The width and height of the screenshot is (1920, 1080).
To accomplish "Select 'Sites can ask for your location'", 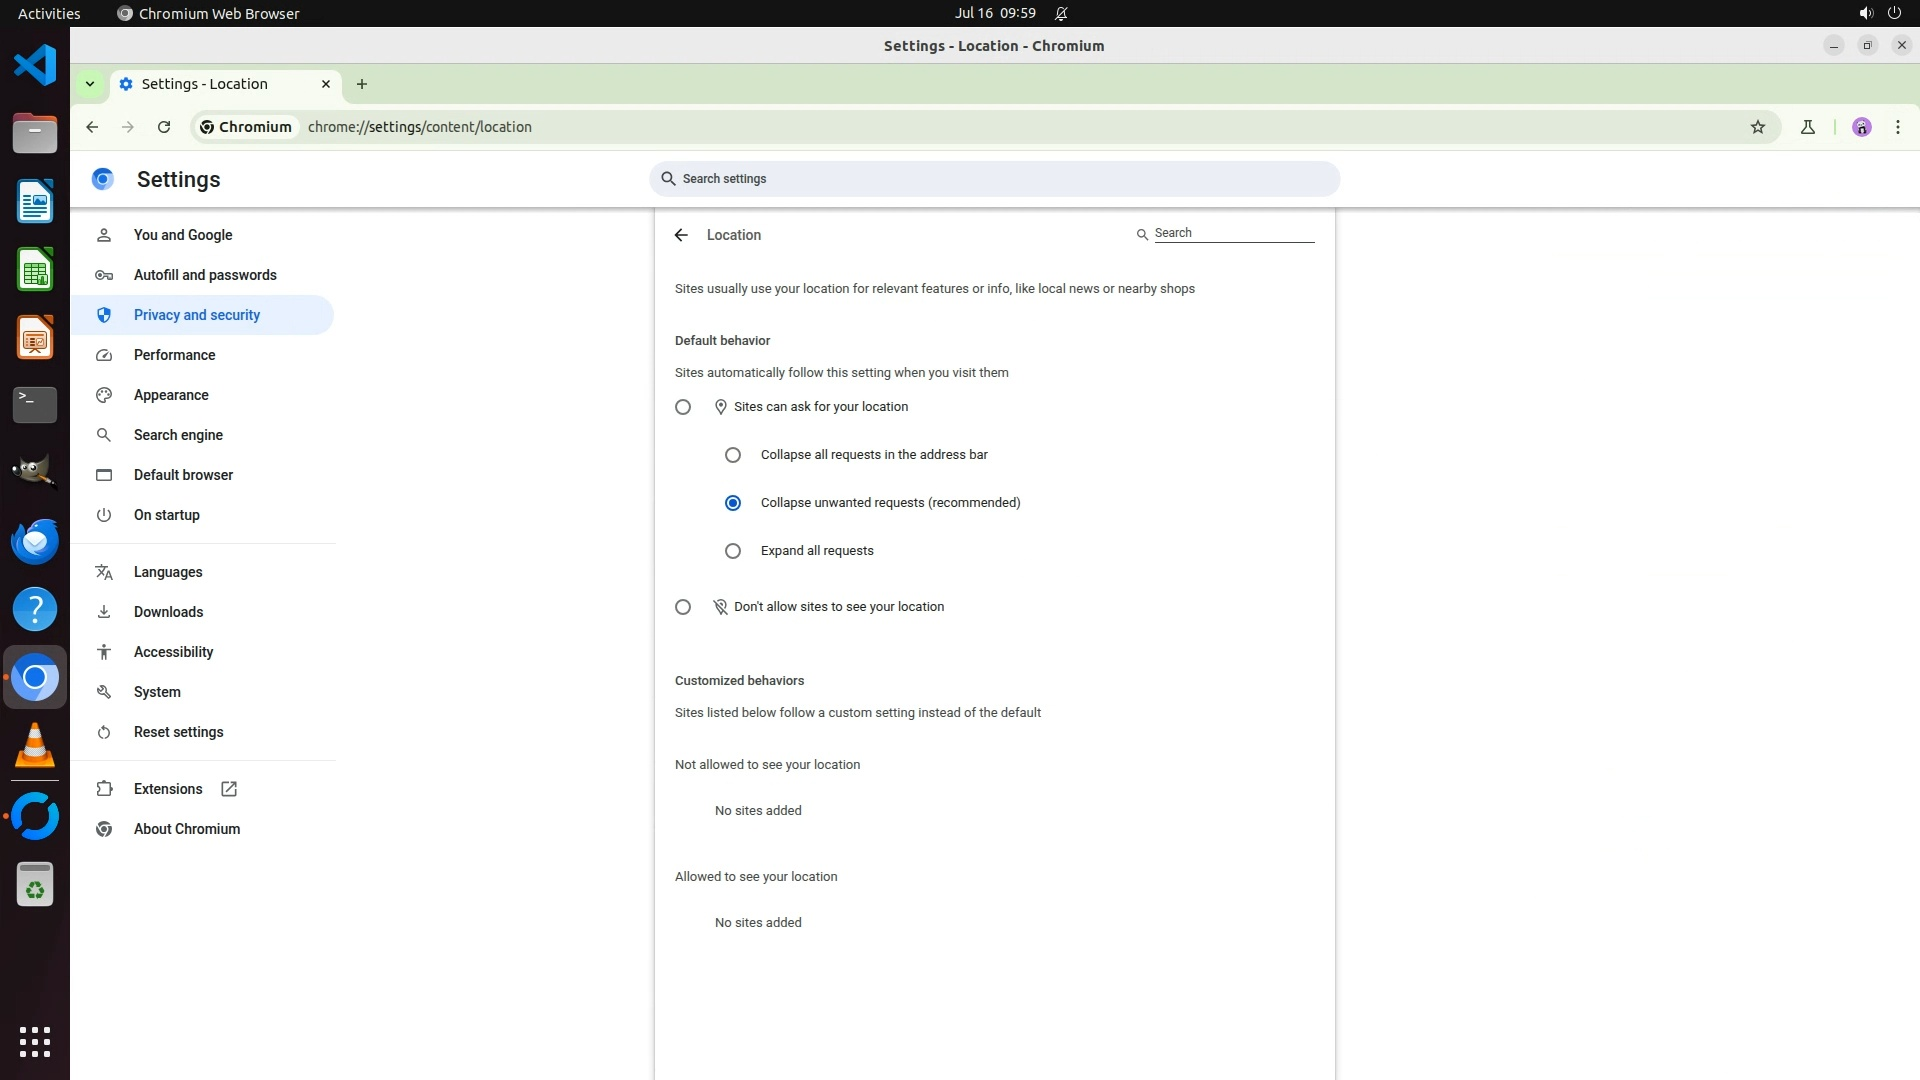I will tap(683, 407).
